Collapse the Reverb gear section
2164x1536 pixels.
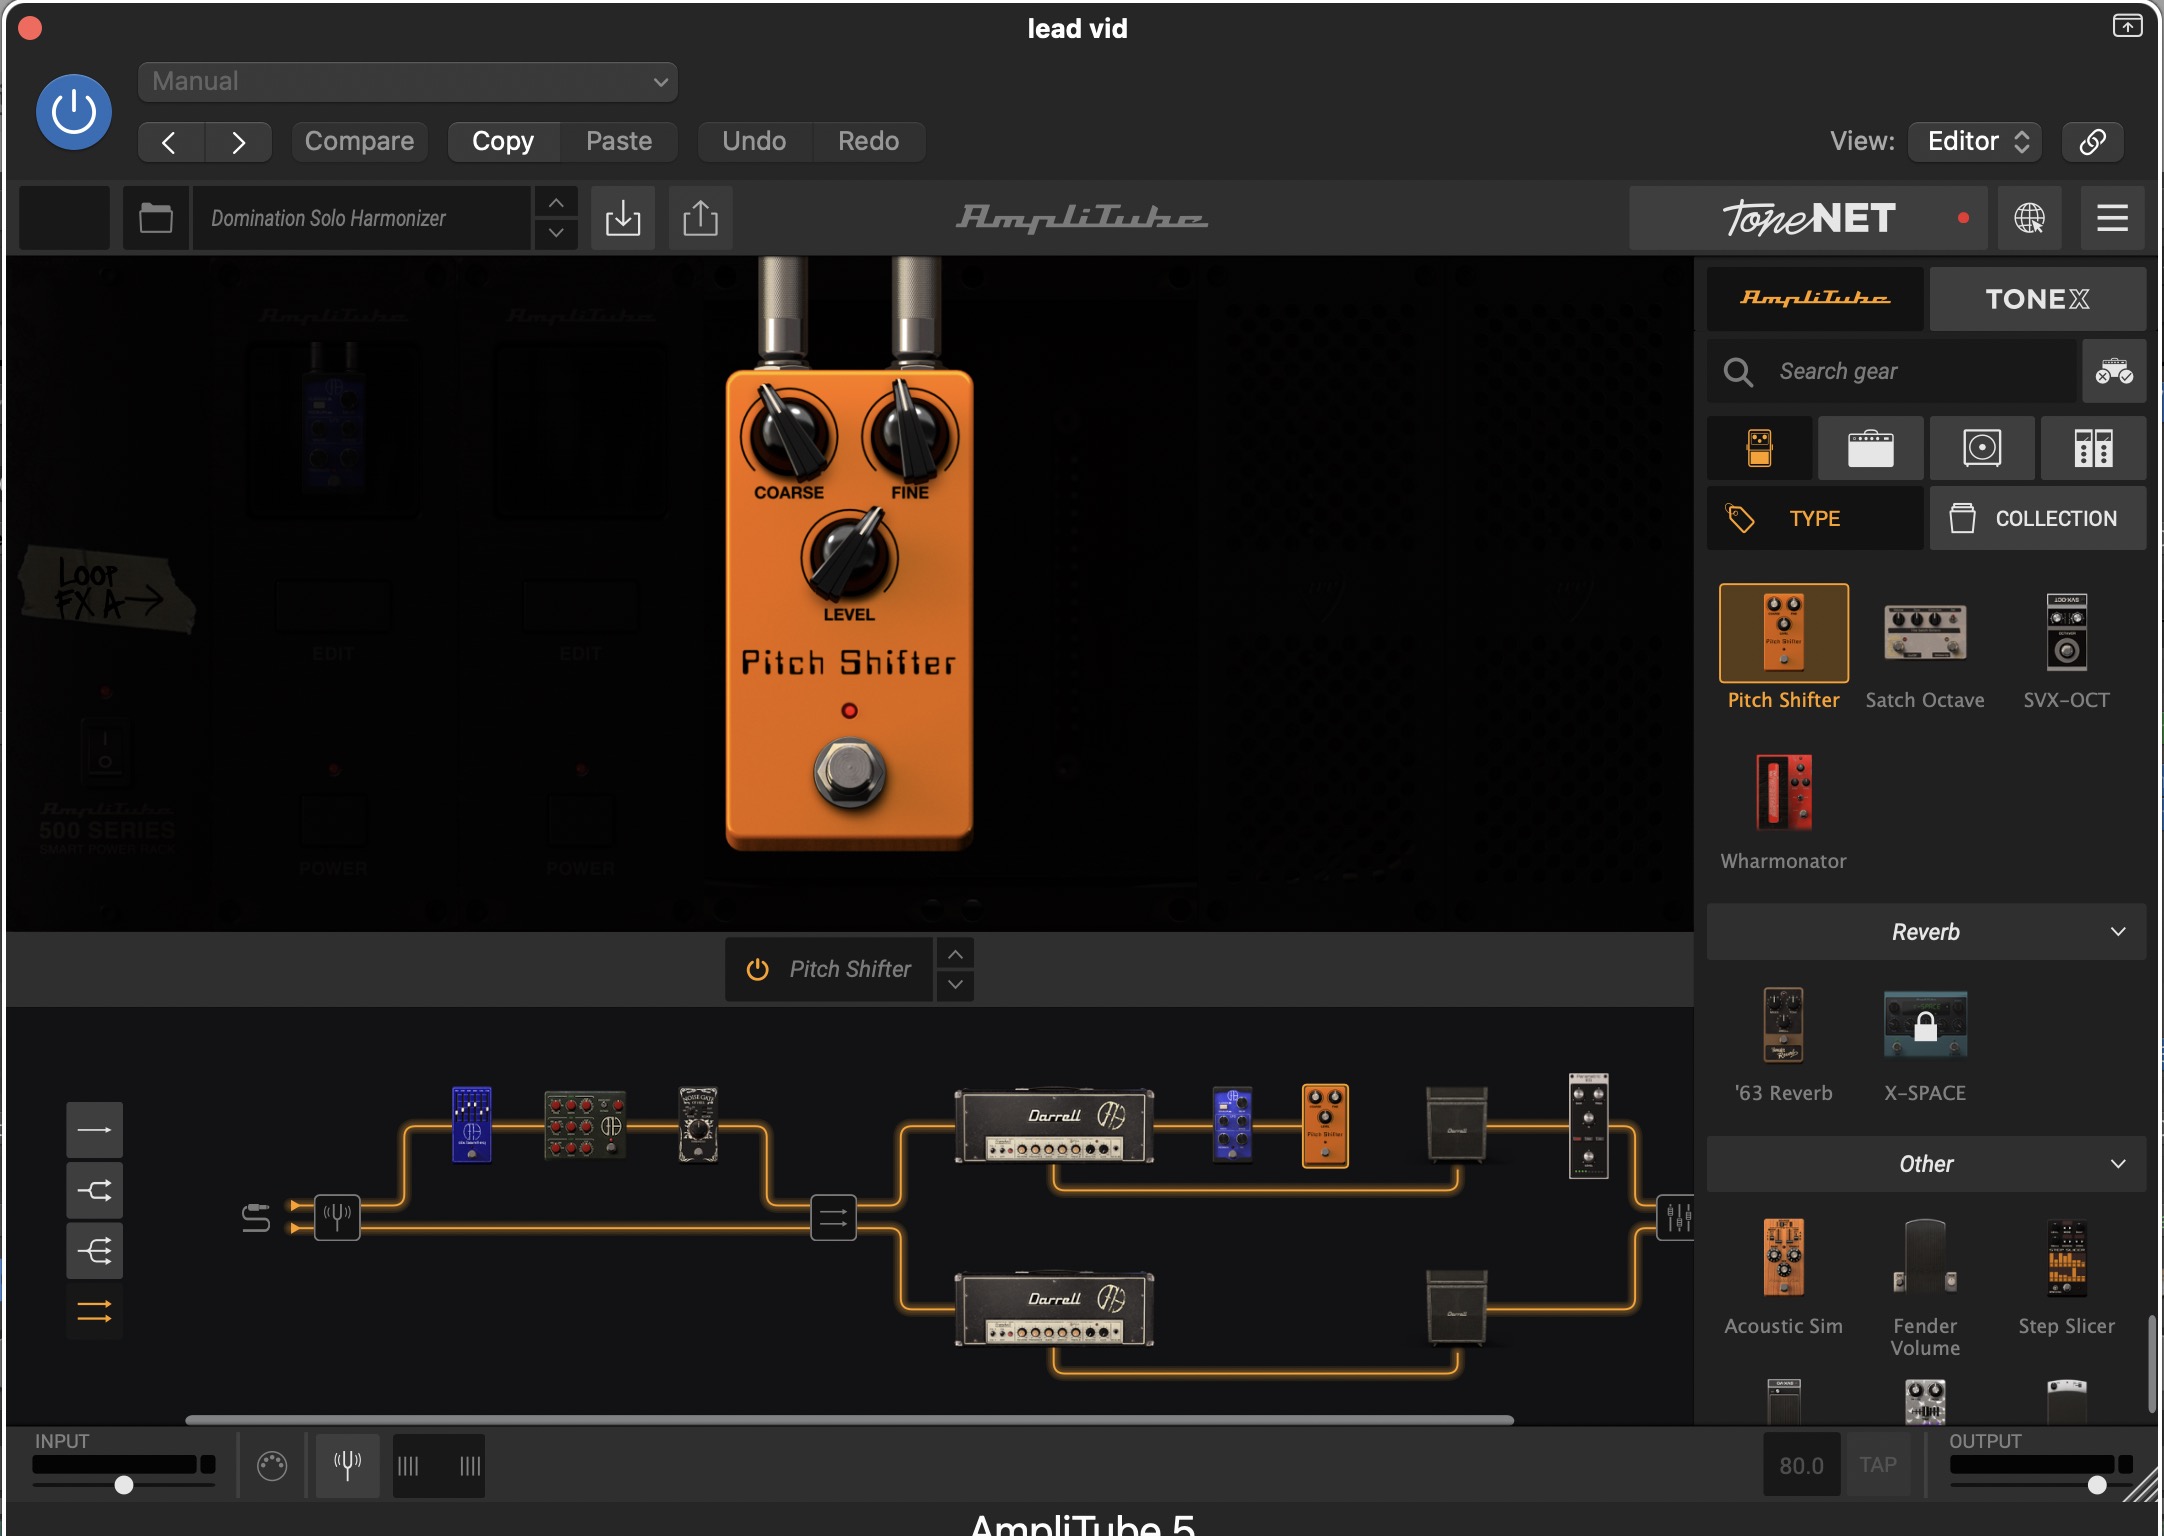[x=2118, y=932]
